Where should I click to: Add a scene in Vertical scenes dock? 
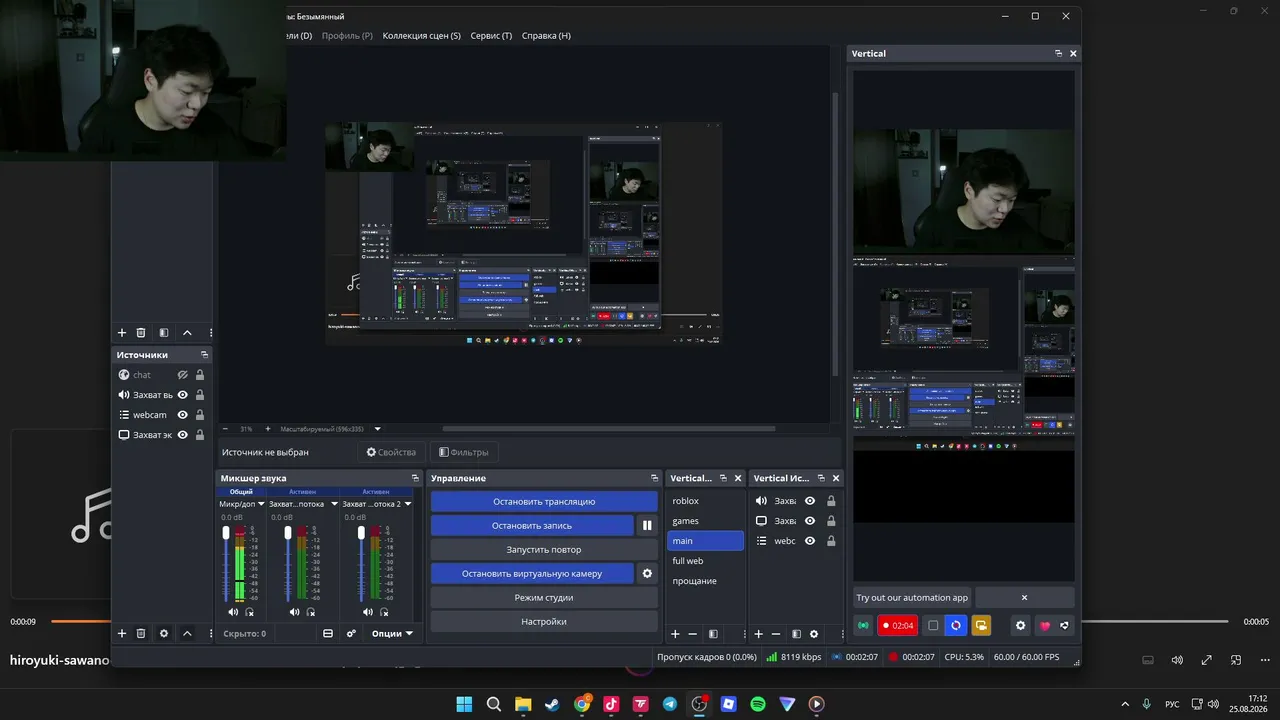click(675, 634)
